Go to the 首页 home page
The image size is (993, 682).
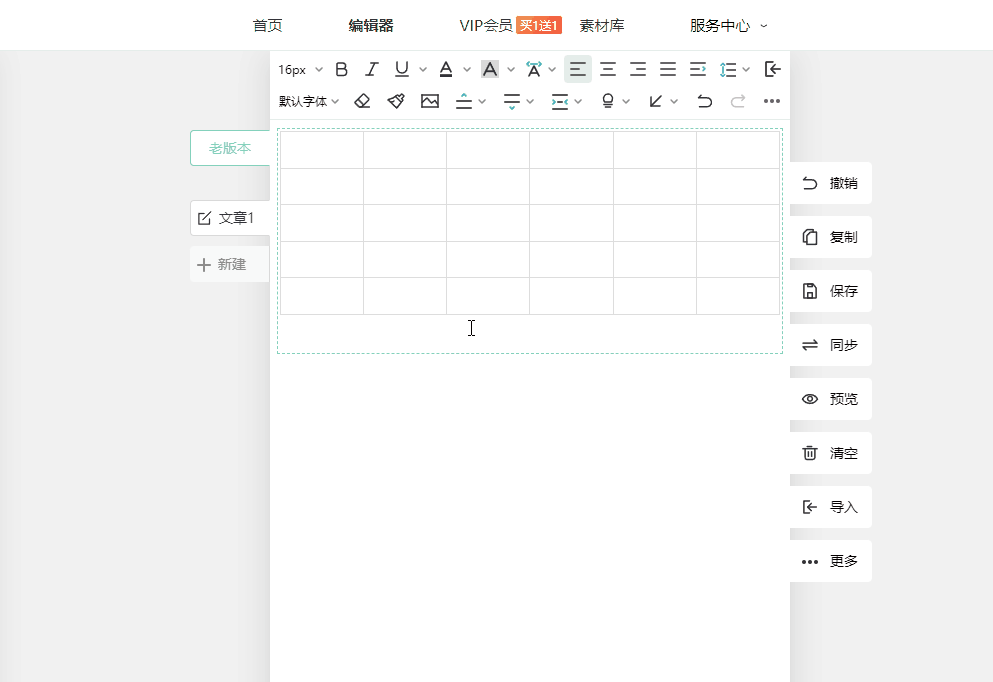[x=267, y=25]
